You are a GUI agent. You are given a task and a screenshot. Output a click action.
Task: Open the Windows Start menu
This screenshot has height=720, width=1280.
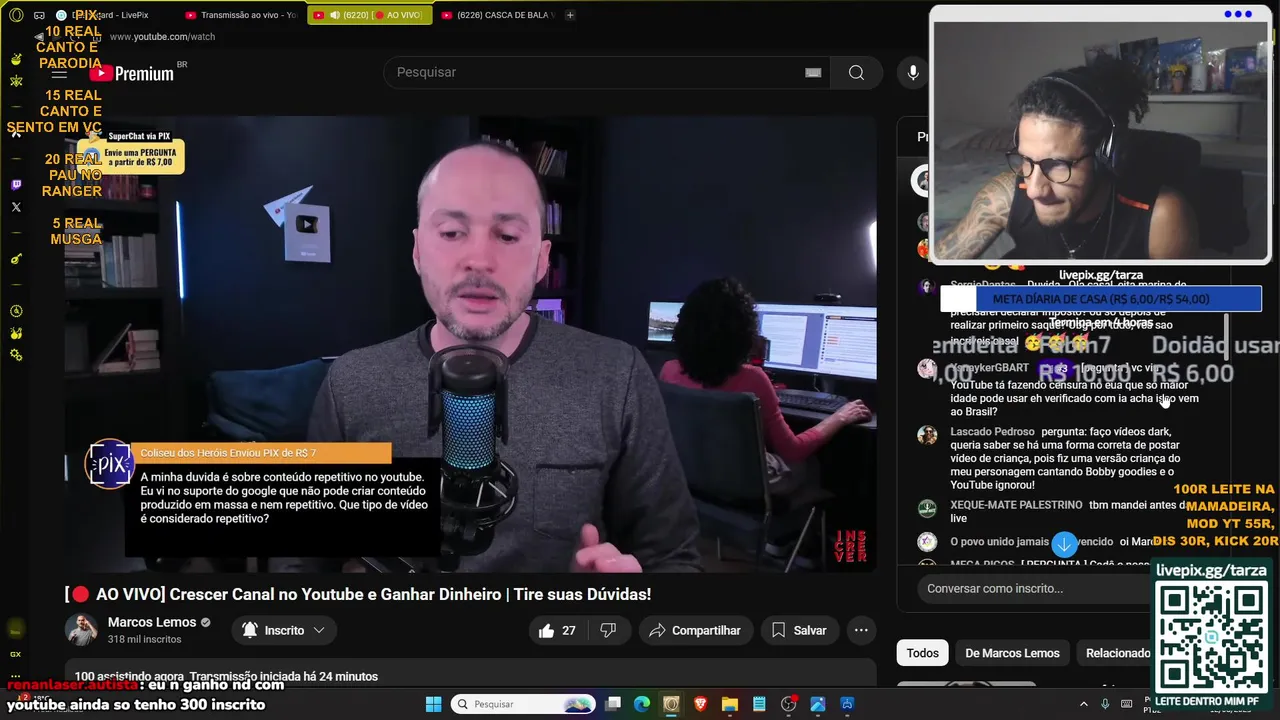click(434, 704)
